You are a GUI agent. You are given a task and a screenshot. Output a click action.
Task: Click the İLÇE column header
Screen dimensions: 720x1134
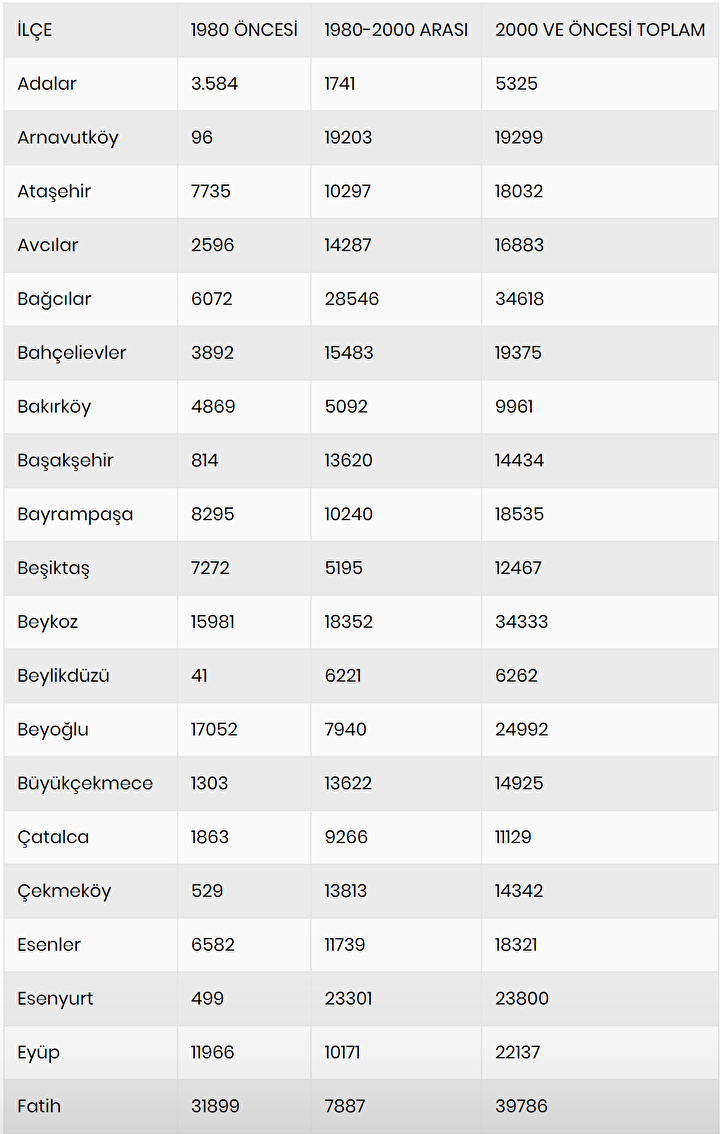pos(35,30)
